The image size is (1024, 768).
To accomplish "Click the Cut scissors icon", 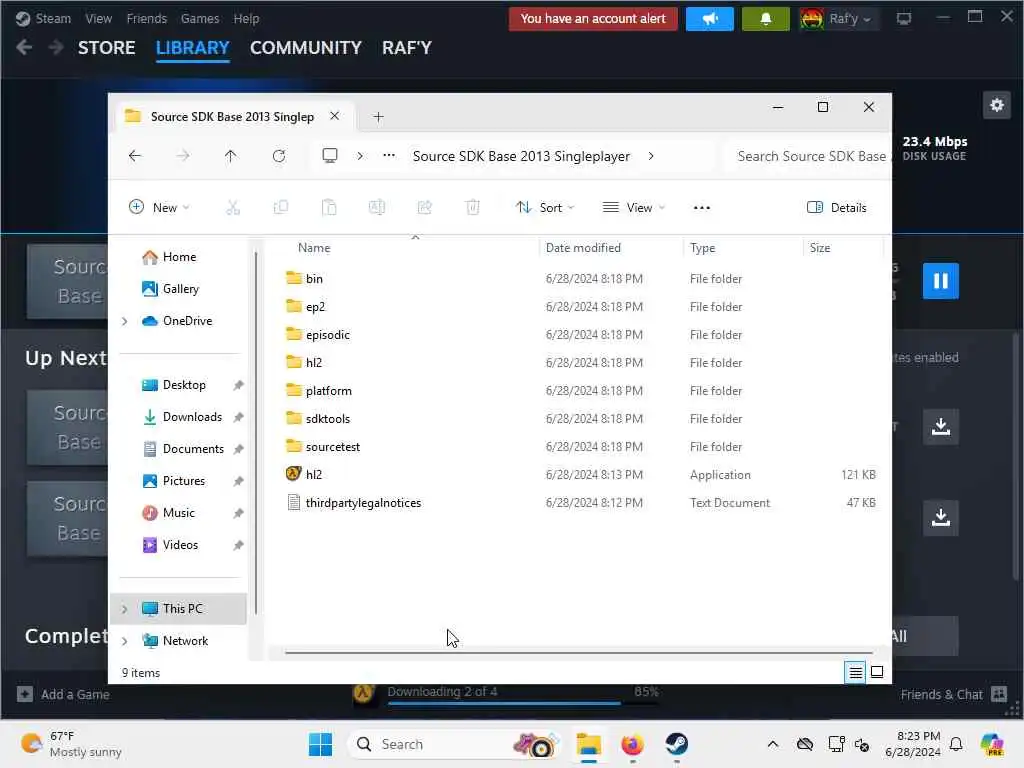I will 232,208.
